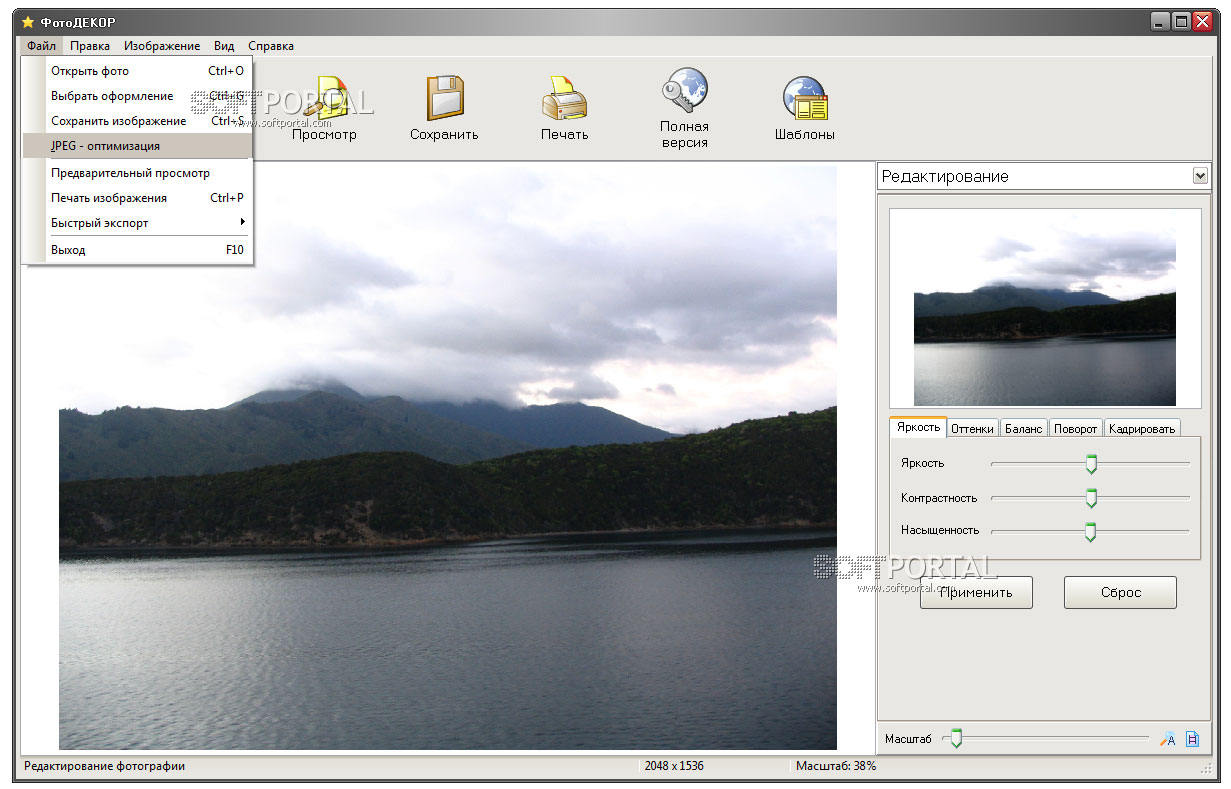Click the Масштаб zoom slider handle
Screen dimensions: 1231x789
click(956, 739)
